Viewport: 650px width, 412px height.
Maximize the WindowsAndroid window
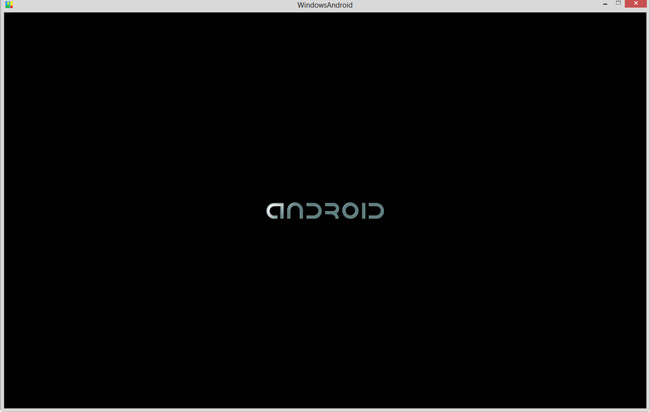pos(618,3)
